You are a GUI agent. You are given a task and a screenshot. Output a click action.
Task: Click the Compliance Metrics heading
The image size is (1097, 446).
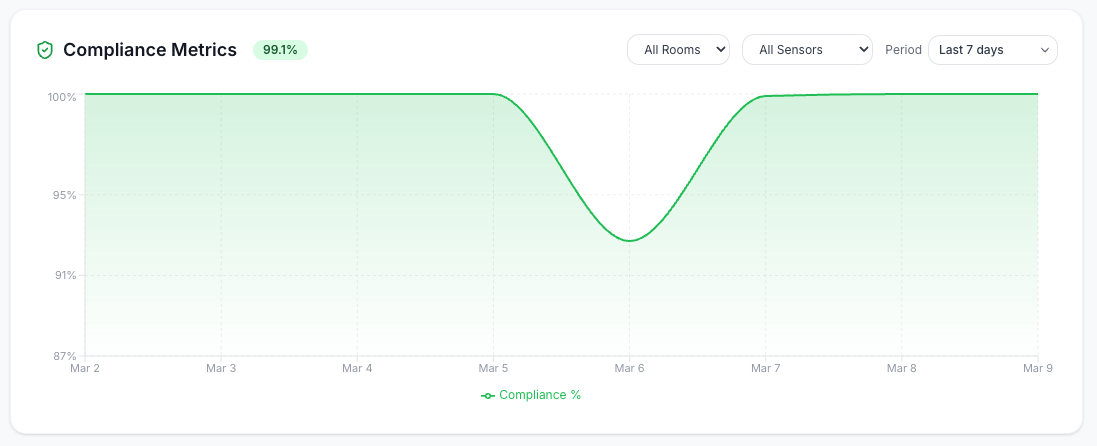tap(150, 50)
